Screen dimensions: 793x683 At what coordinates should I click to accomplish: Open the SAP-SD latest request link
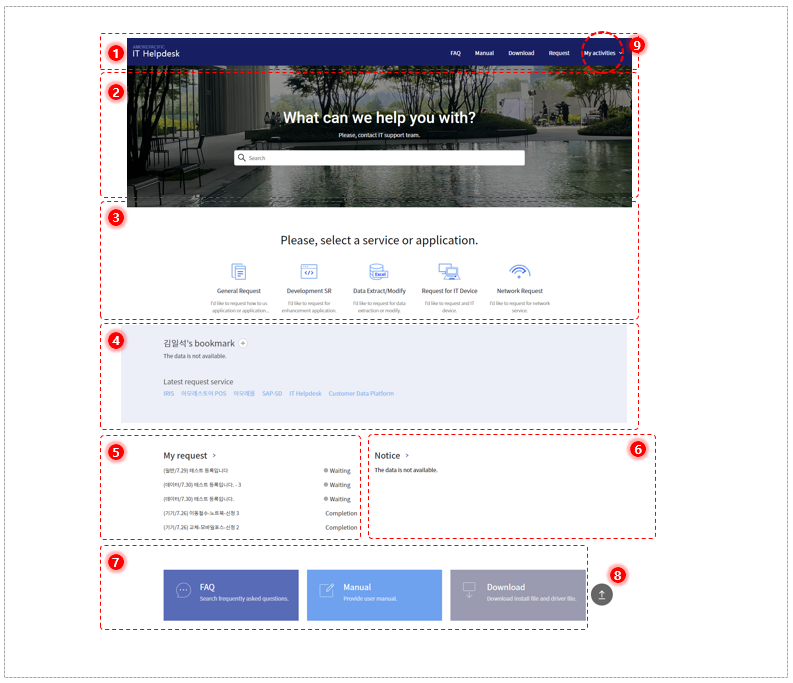coord(272,394)
